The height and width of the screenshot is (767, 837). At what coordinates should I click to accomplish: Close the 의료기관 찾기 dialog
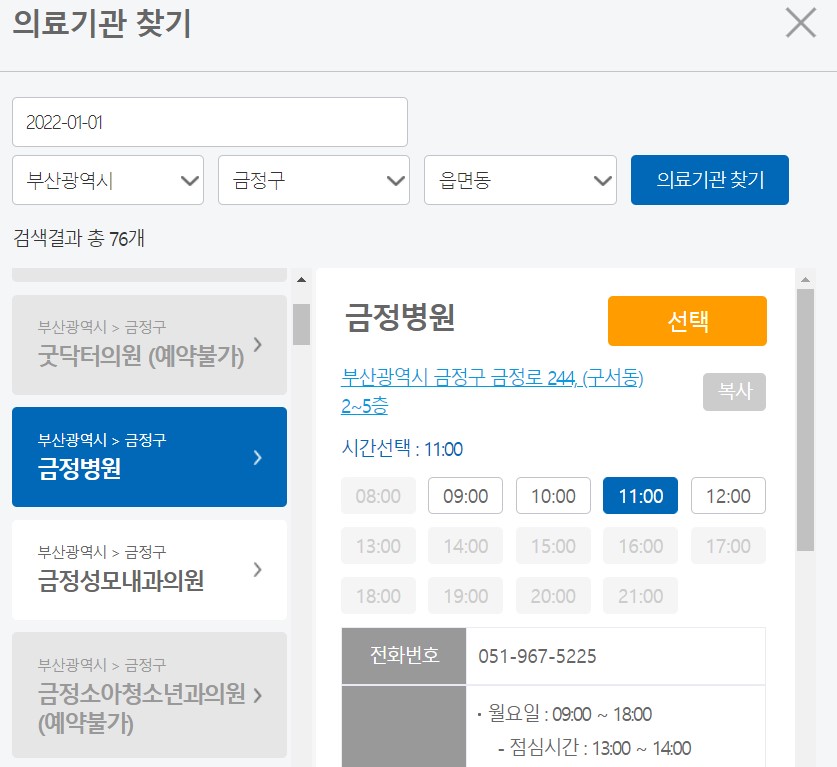click(x=801, y=23)
